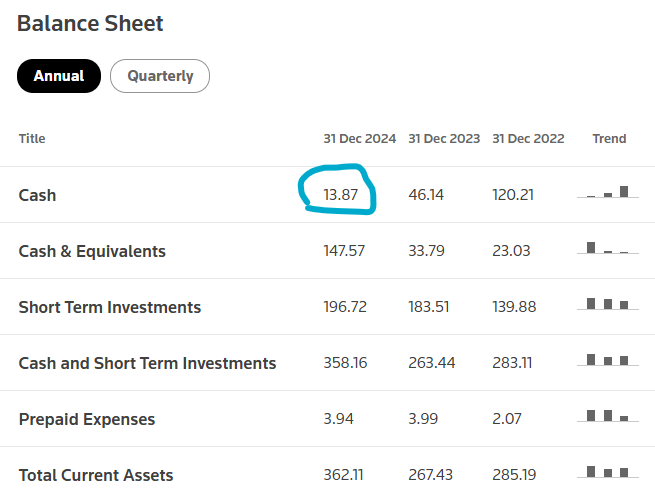Click the Cash row trend sparkline

coord(608,193)
